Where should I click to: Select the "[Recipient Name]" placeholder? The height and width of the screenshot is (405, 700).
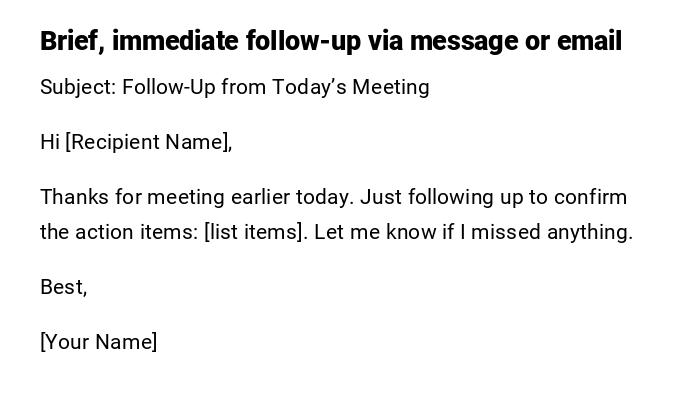click(149, 142)
